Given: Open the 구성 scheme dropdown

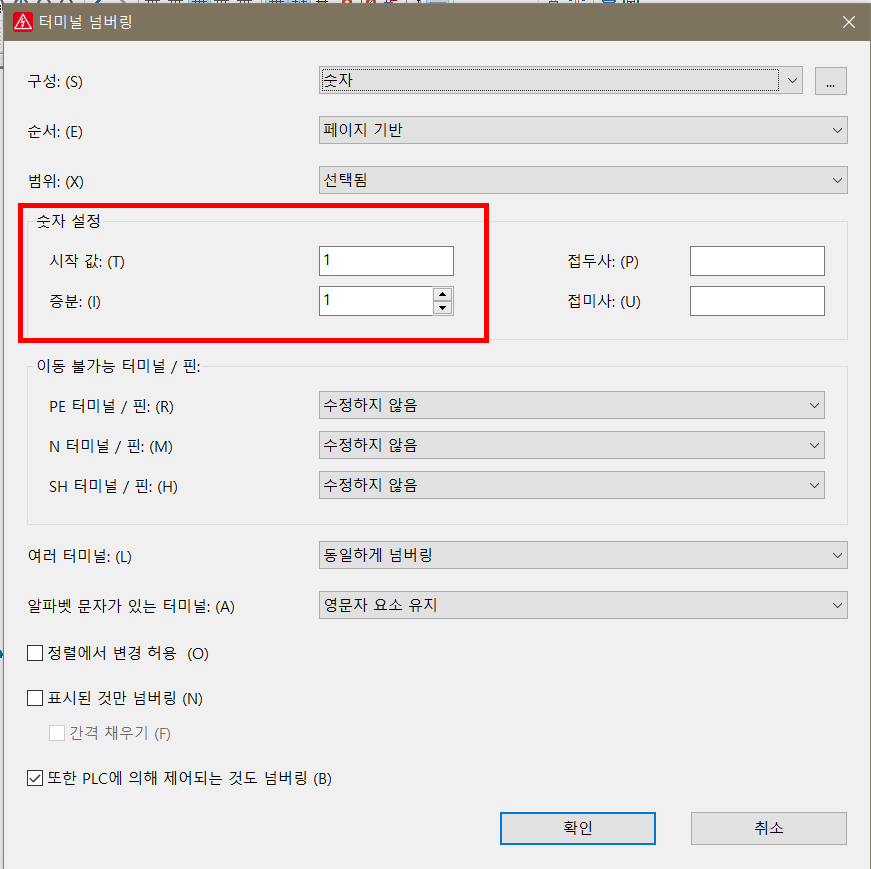Looking at the screenshot, I should pos(560,81).
